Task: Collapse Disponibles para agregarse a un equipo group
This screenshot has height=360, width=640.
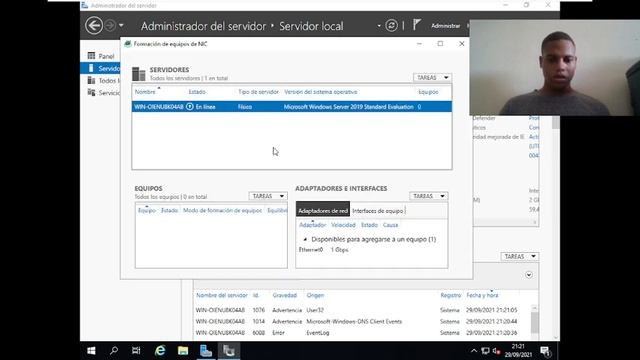Action: [305, 239]
